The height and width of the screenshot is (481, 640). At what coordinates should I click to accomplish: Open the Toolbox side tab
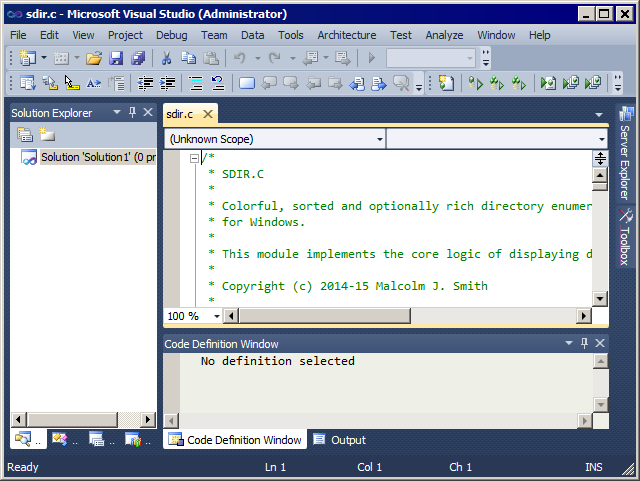click(625, 237)
